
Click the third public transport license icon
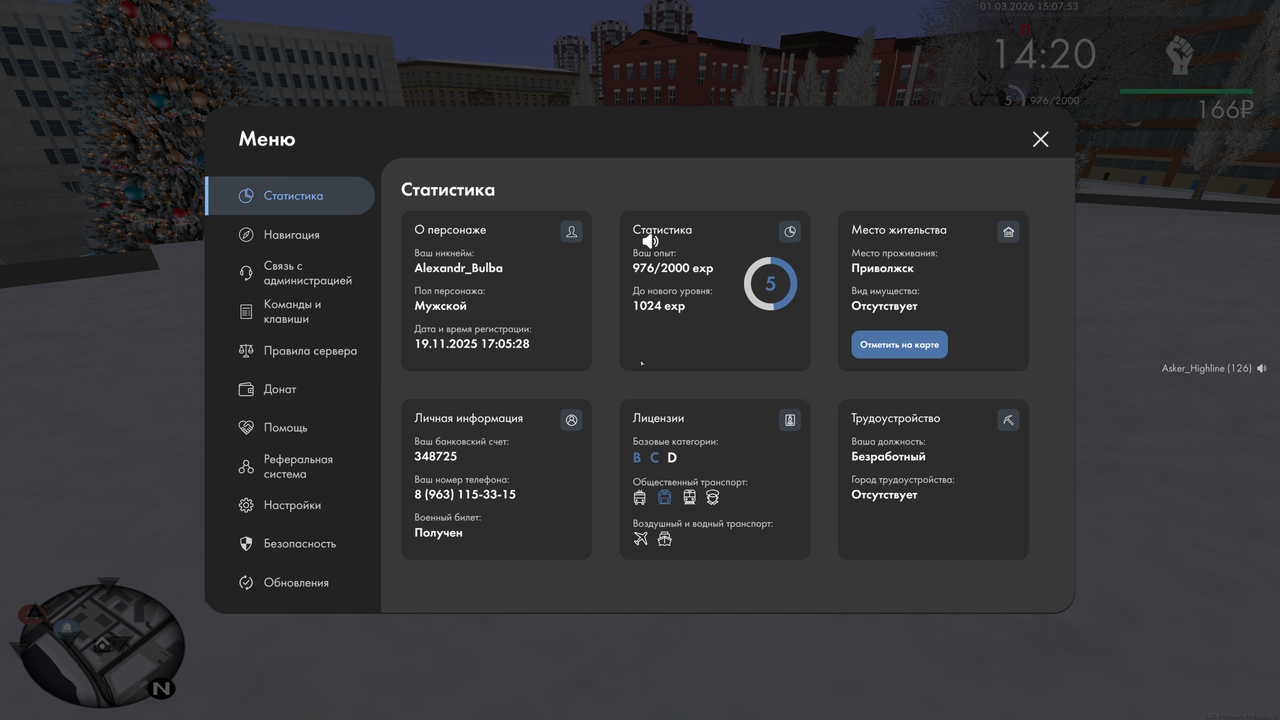[x=689, y=497]
